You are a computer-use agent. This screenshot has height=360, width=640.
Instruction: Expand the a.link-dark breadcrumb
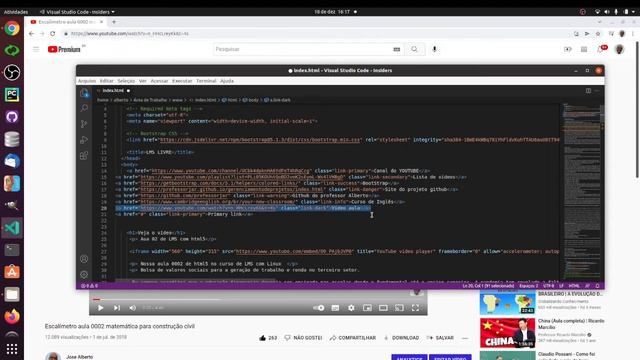click(277, 100)
